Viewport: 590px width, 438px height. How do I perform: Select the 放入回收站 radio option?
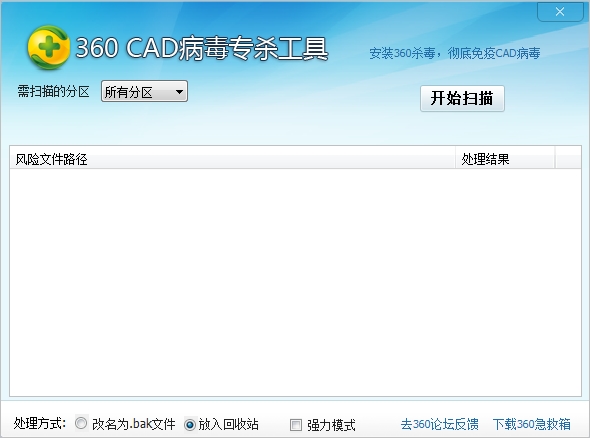tap(190, 424)
